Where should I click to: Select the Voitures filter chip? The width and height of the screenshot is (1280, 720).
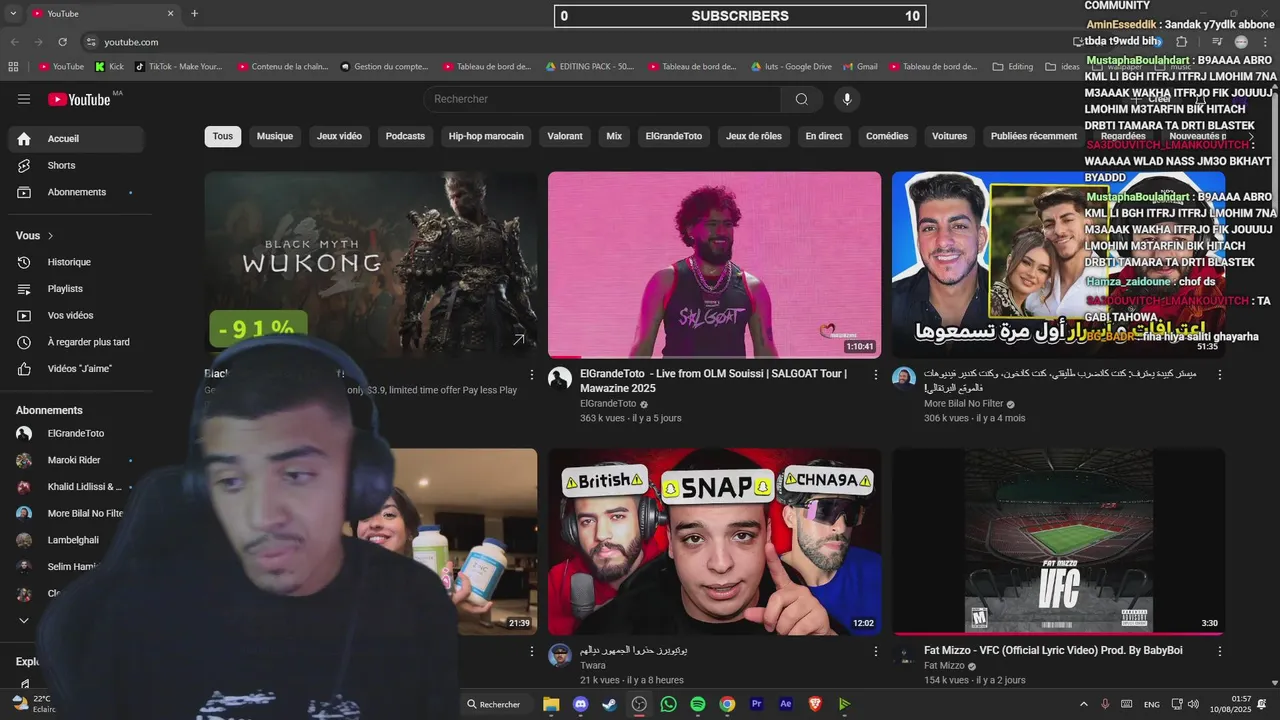tap(950, 136)
